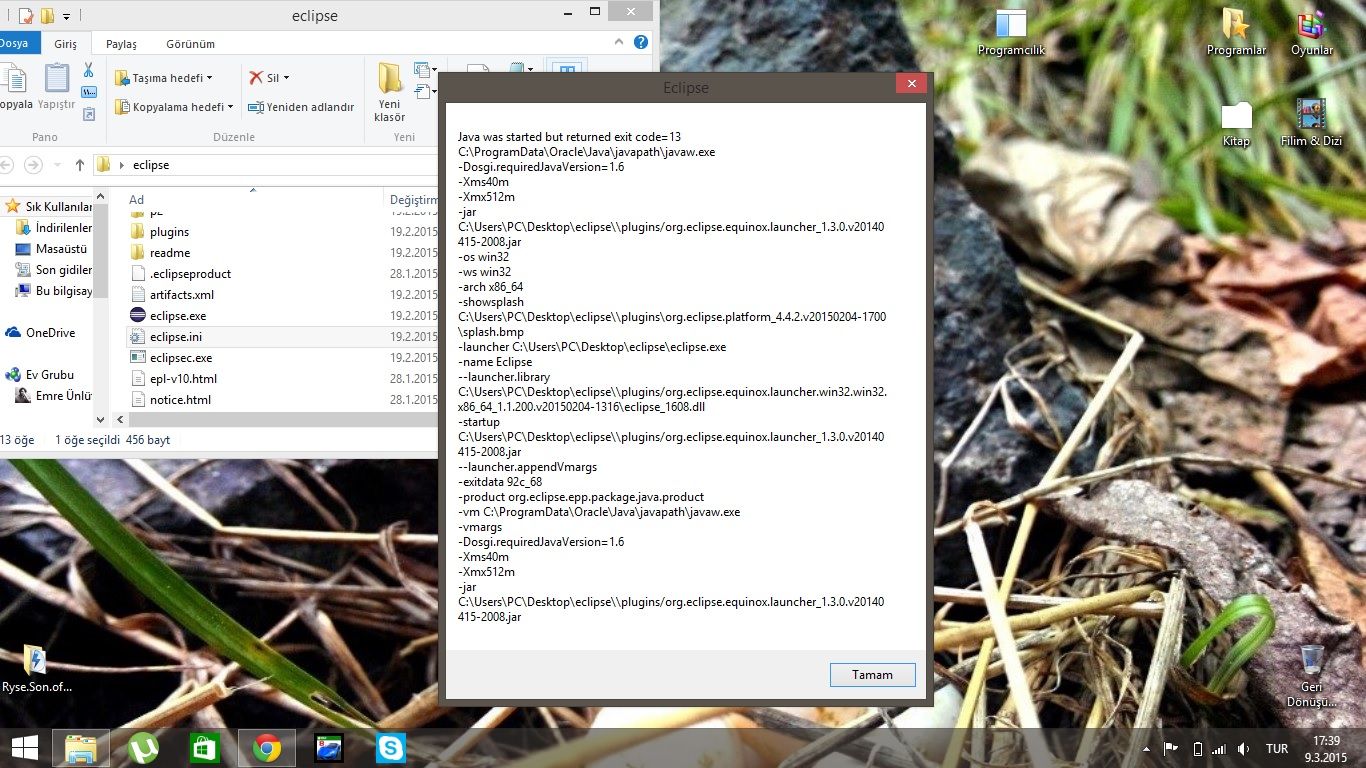Open the recent locations dropdown arrow
This screenshot has width=1366, height=768.
coord(57,165)
